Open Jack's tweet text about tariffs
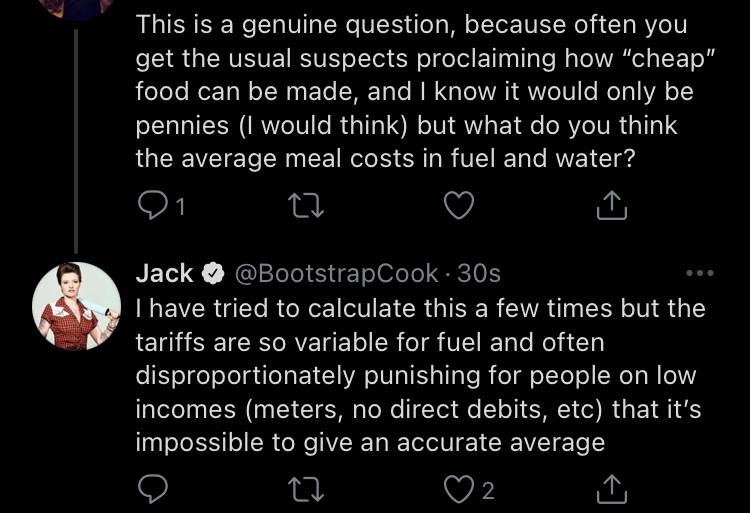This screenshot has height=513, width=750. click(421, 376)
